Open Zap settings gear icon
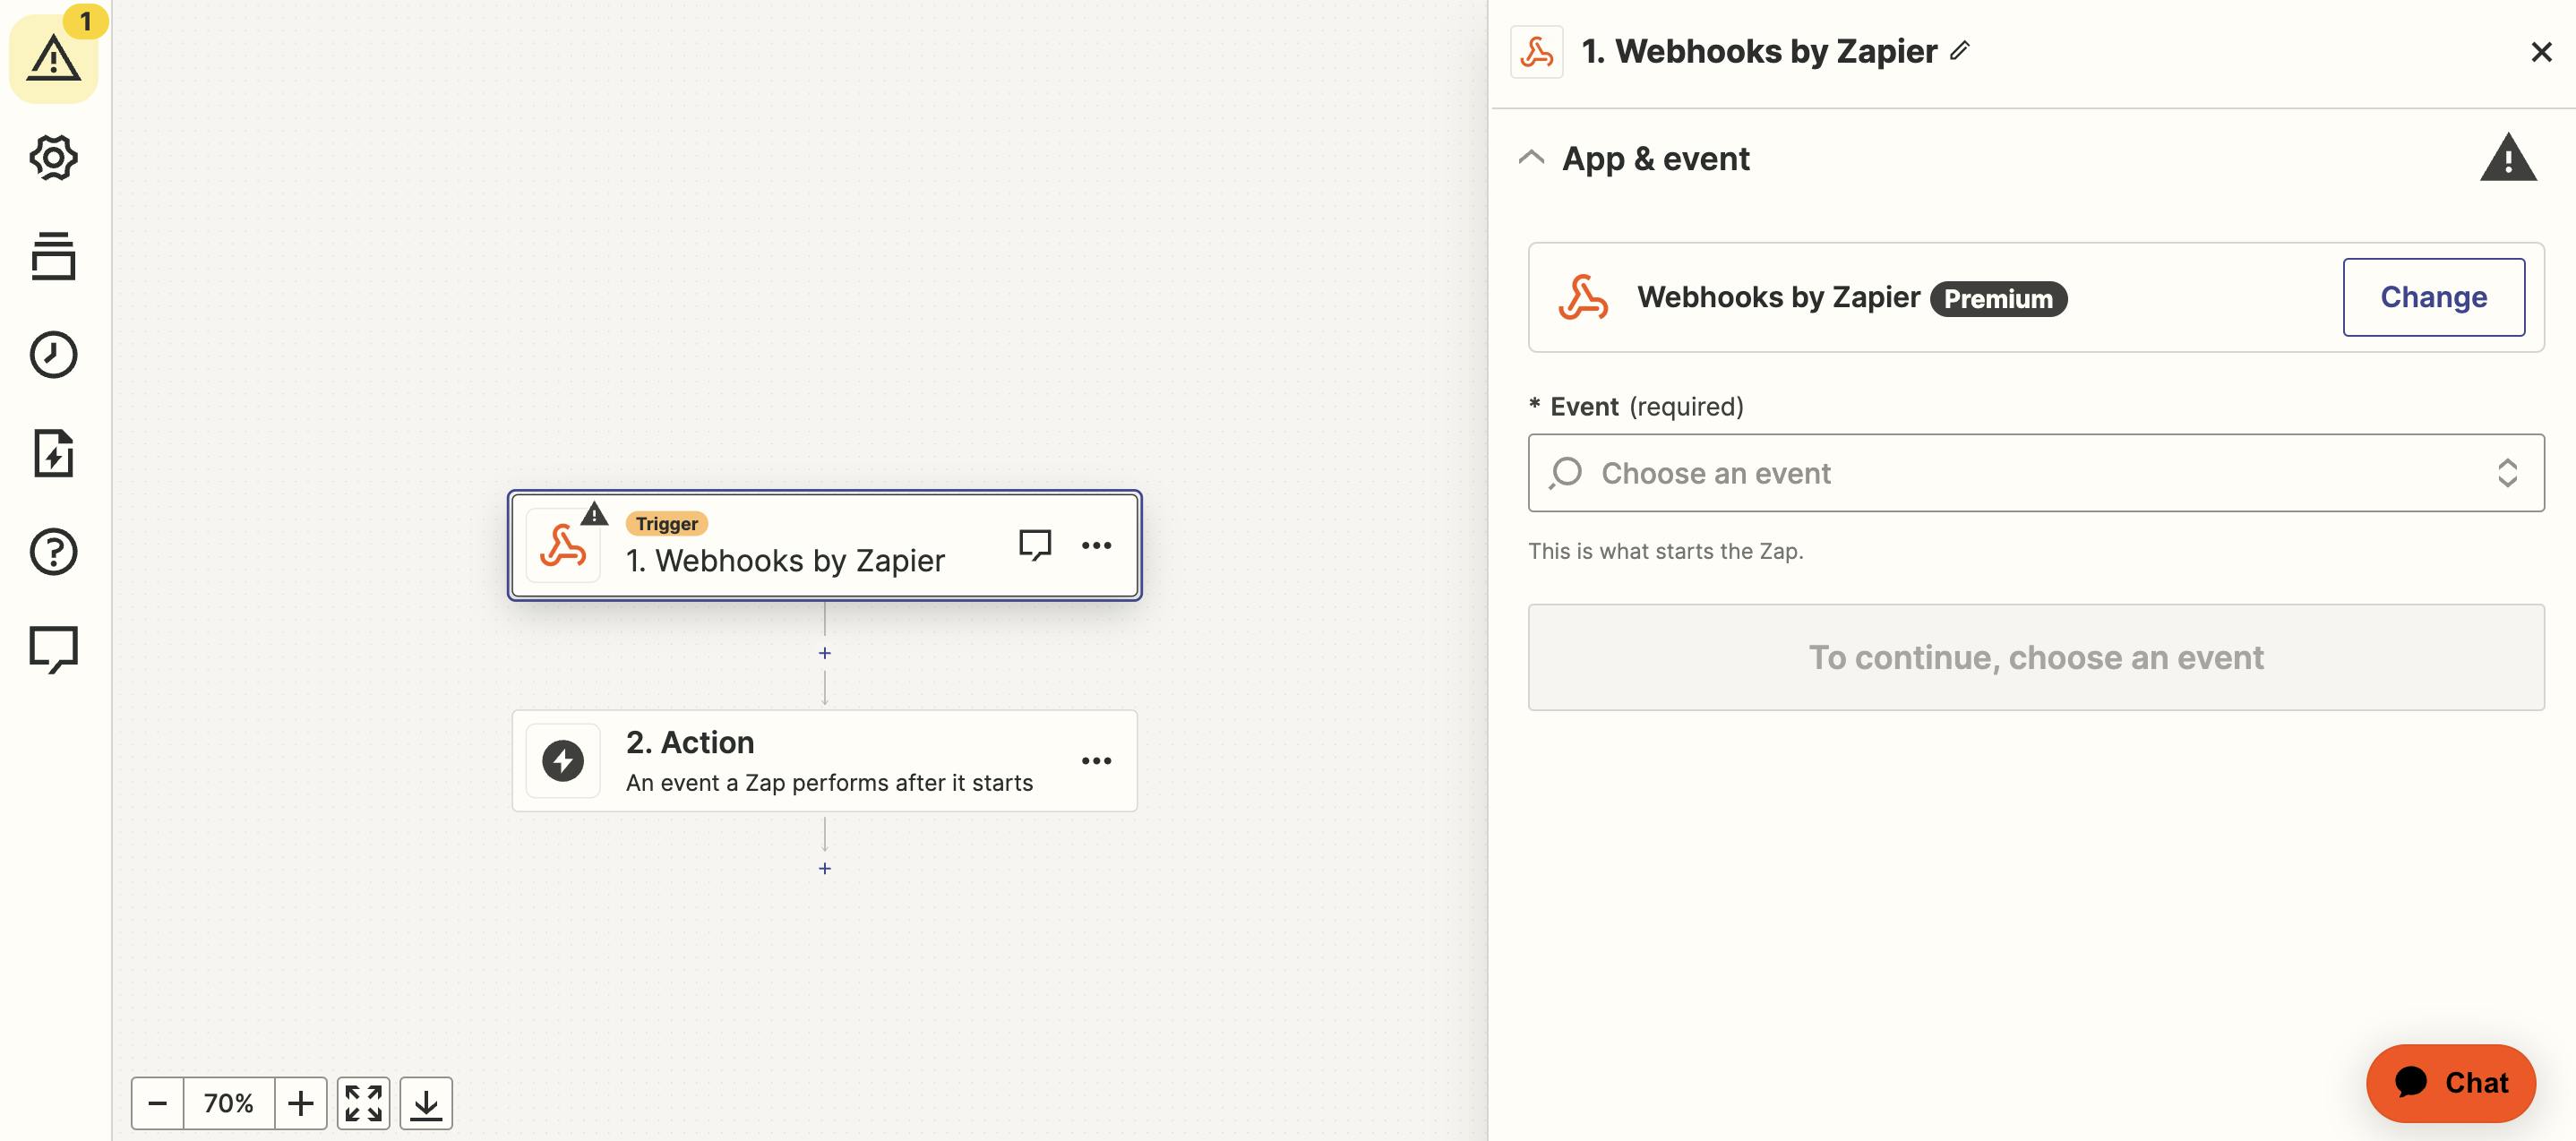The height and width of the screenshot is (1141, 2576). pyautogui.click(x=53, y=158)
